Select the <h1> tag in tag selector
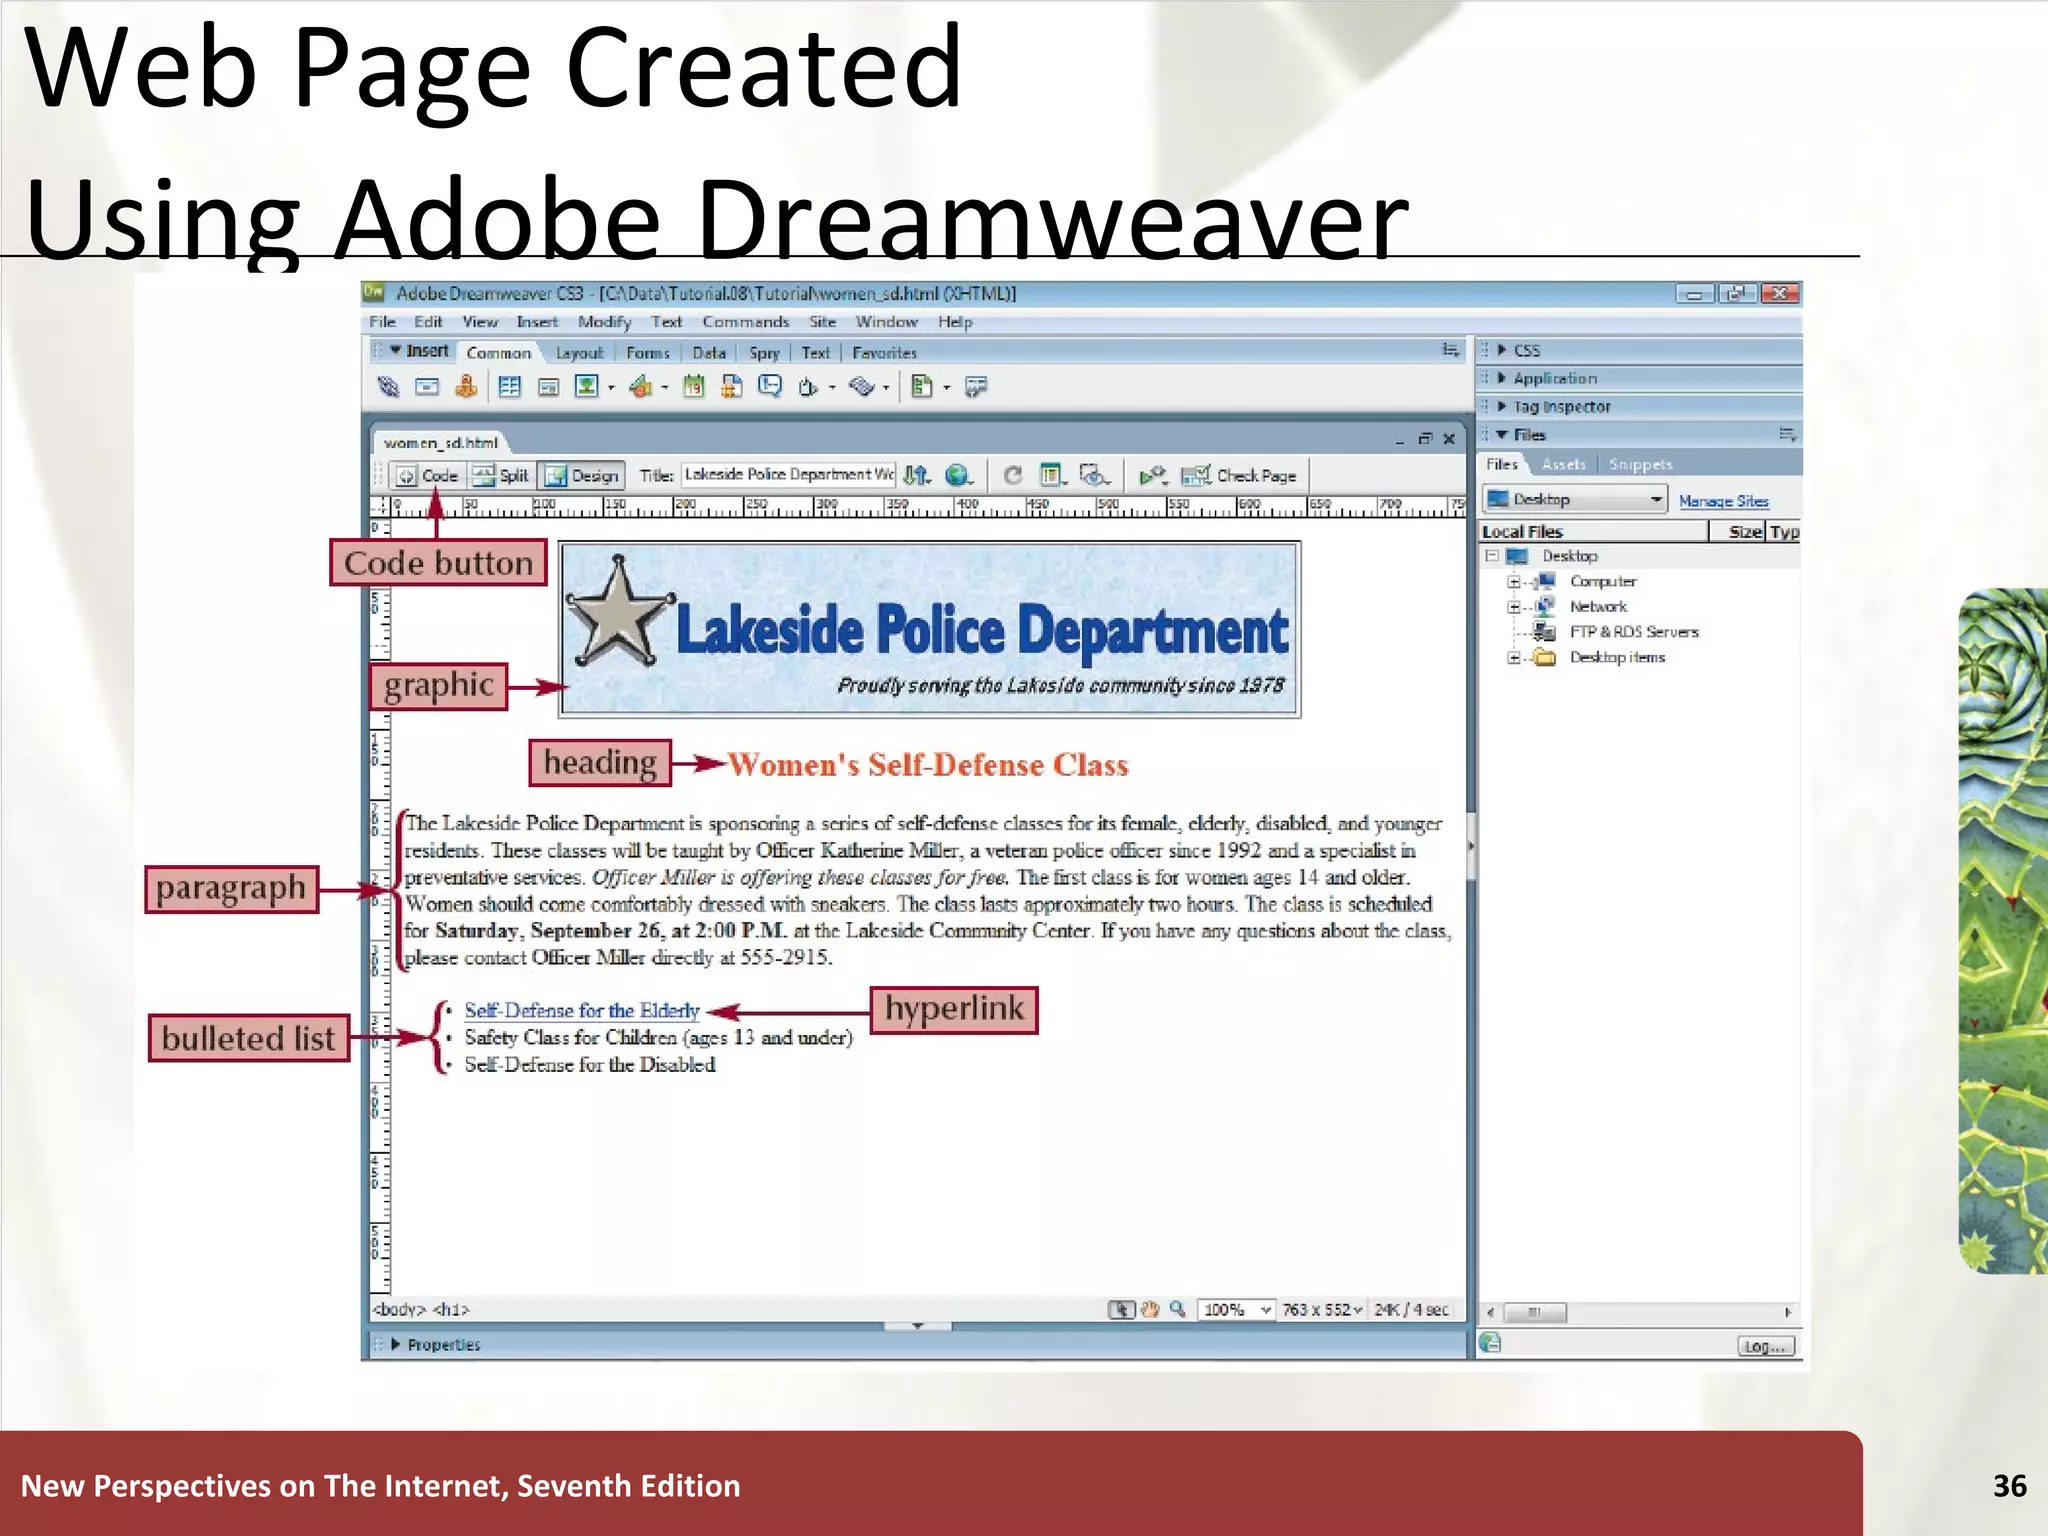 pyautogui.click(x=451, y=1309)
